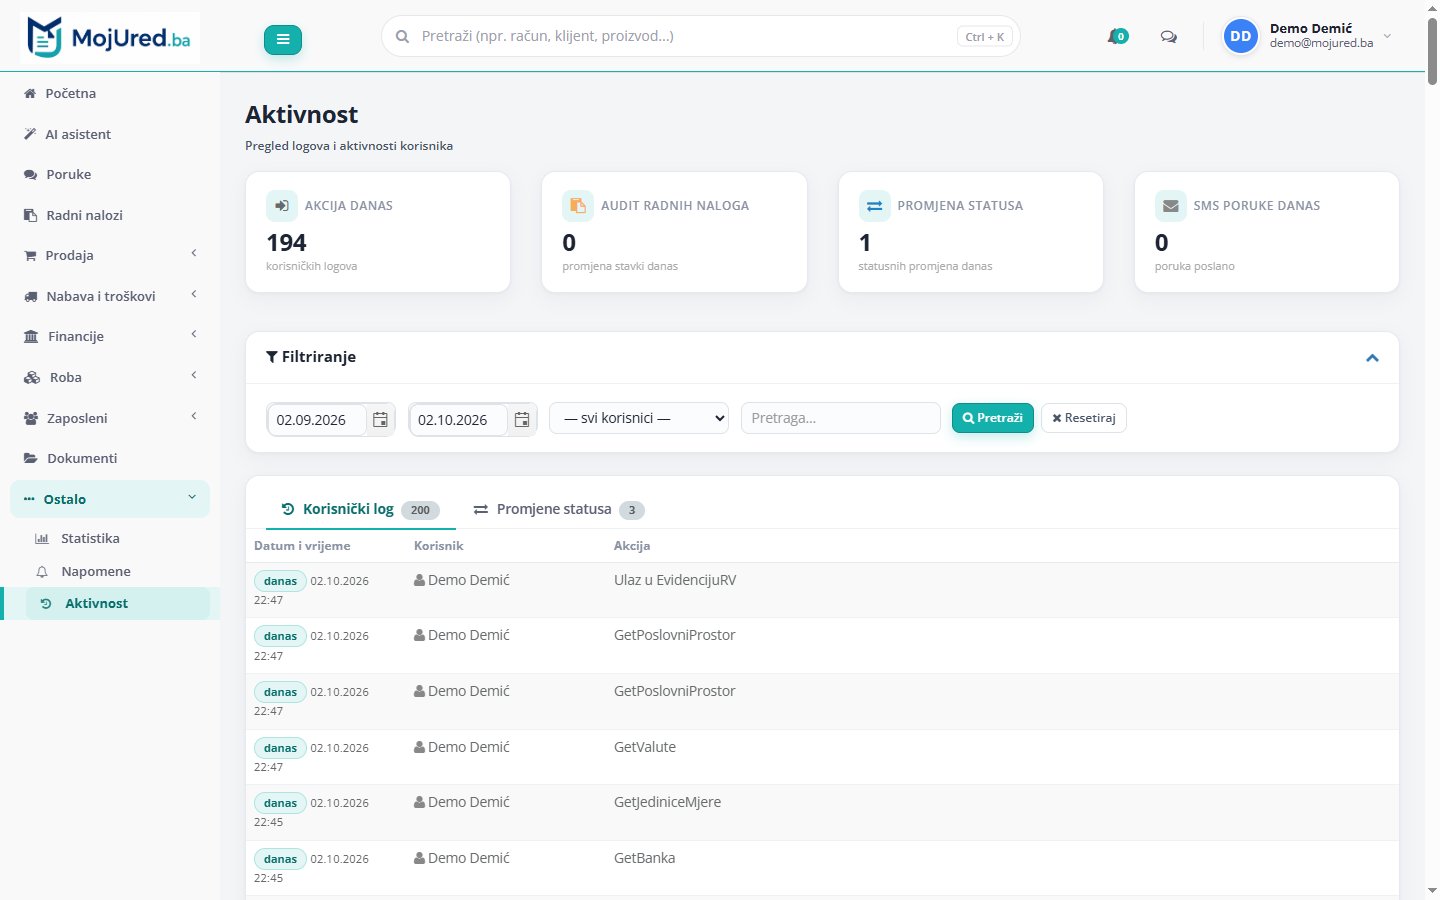Click the Akcija danas card icon
1440x900 pixels.
point(282,205)
